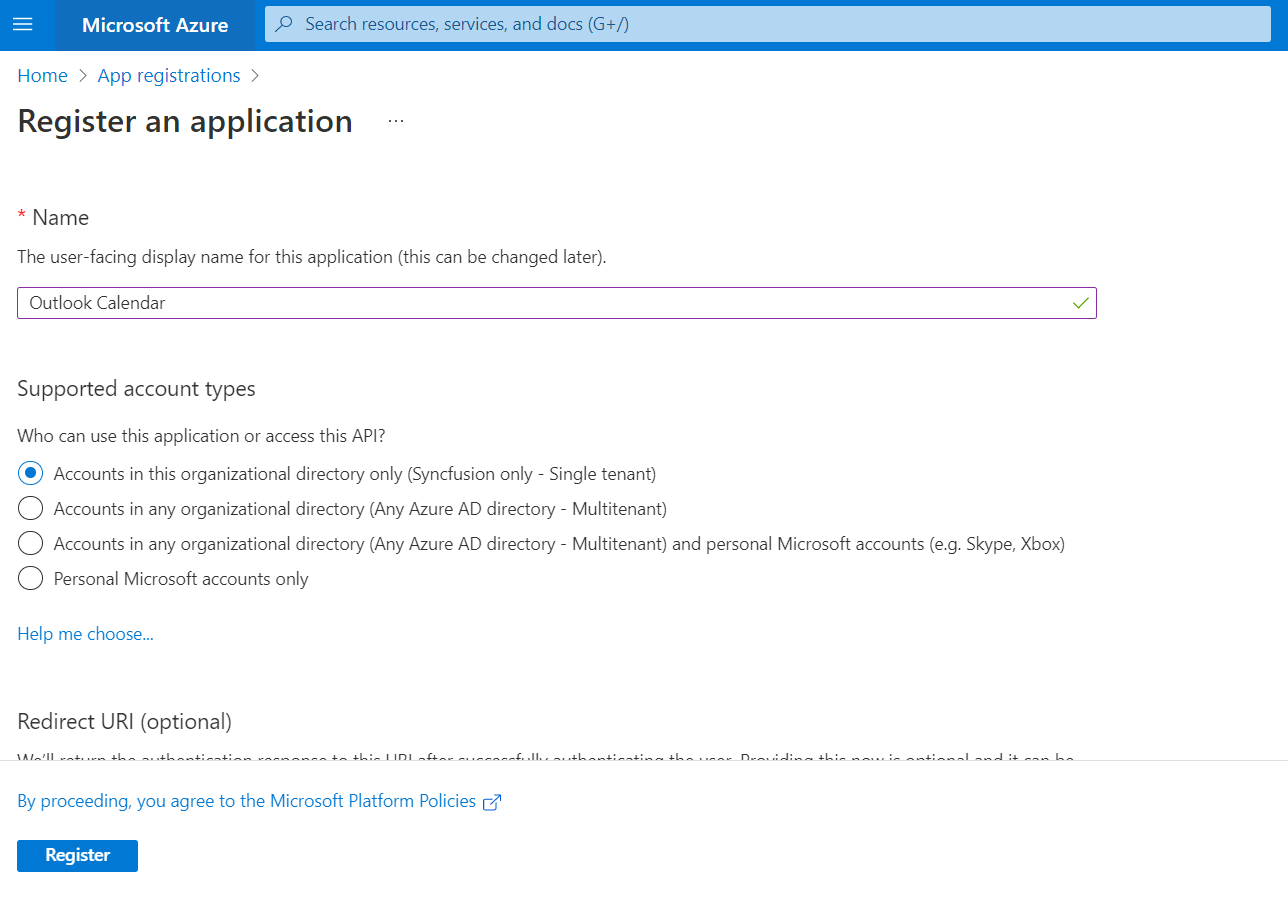Click external link icon beside Platform Policies
Viewport: 1288px width, 897px height.
492,802
